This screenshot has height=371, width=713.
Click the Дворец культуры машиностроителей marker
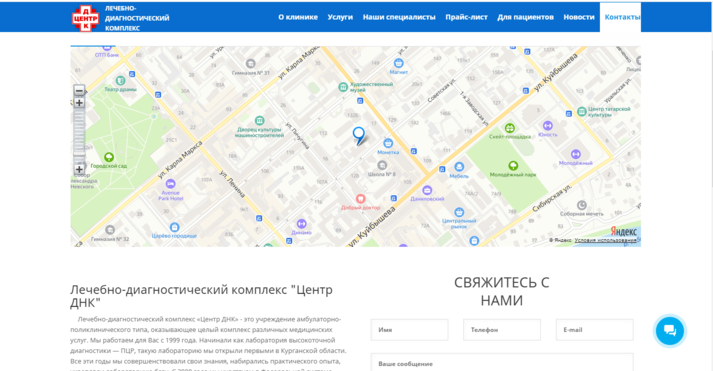click(x=259, y=120)
